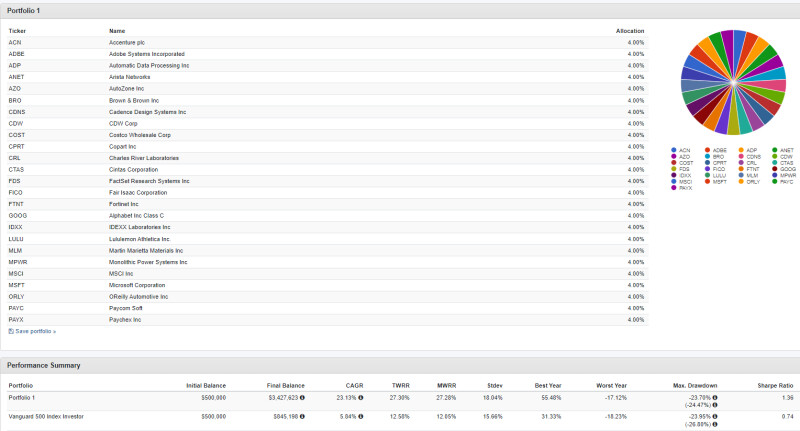Toggle IDXX marker in the chart legend
This screenshot has width=800, height=431.
click(x=674, y=175)
